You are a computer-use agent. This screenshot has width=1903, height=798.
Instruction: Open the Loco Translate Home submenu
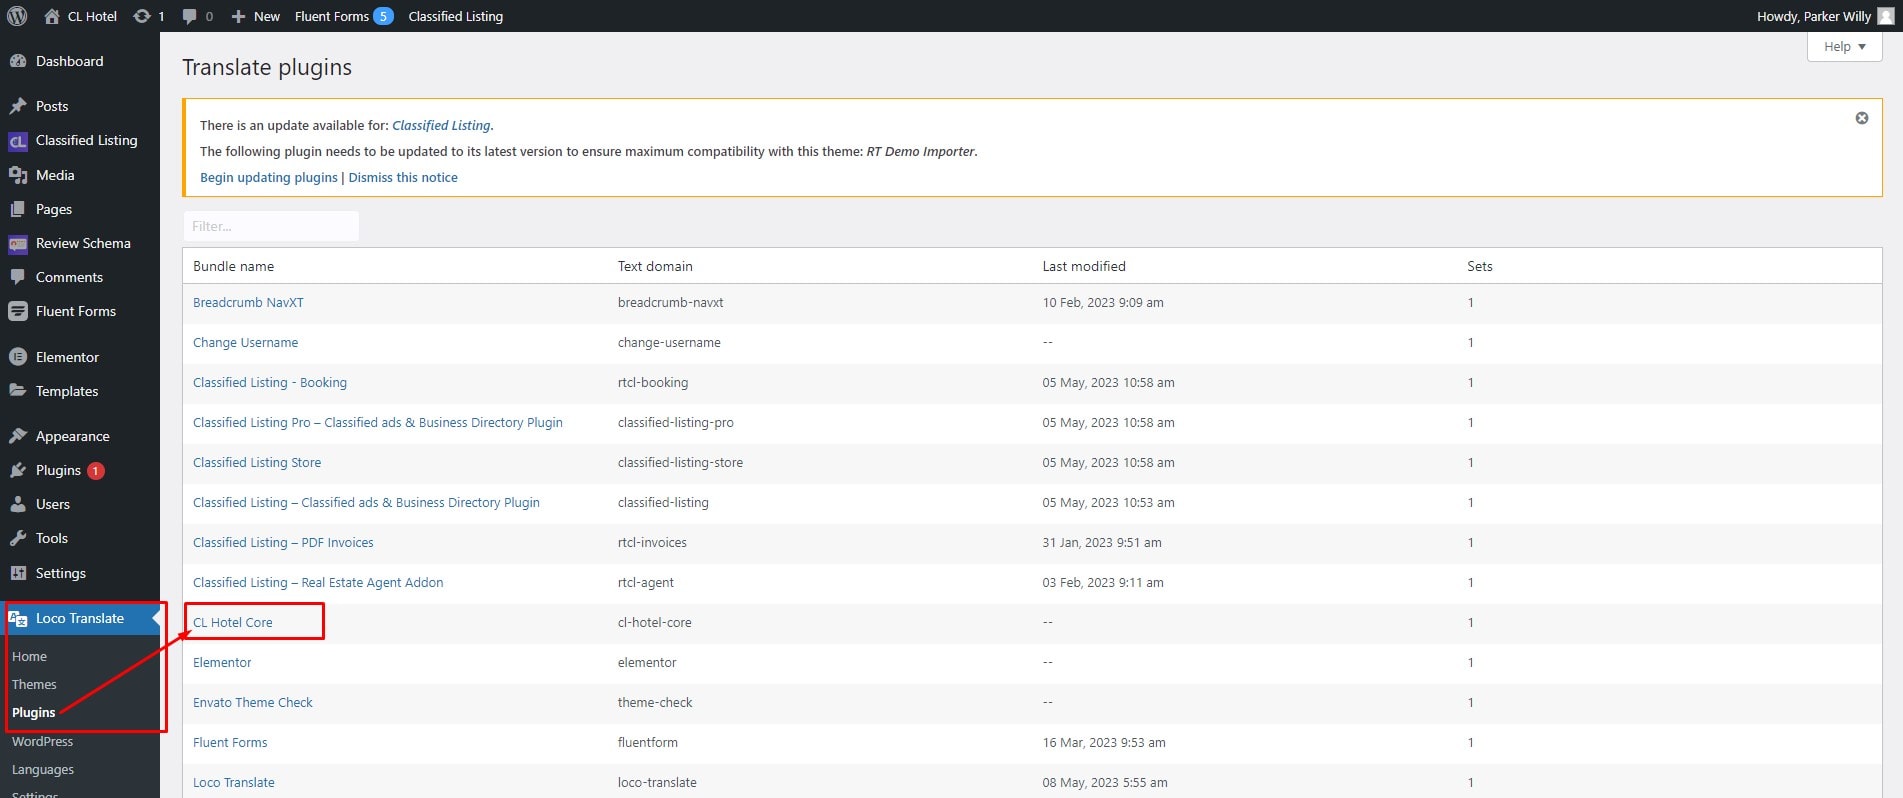[x=29, y=656]
